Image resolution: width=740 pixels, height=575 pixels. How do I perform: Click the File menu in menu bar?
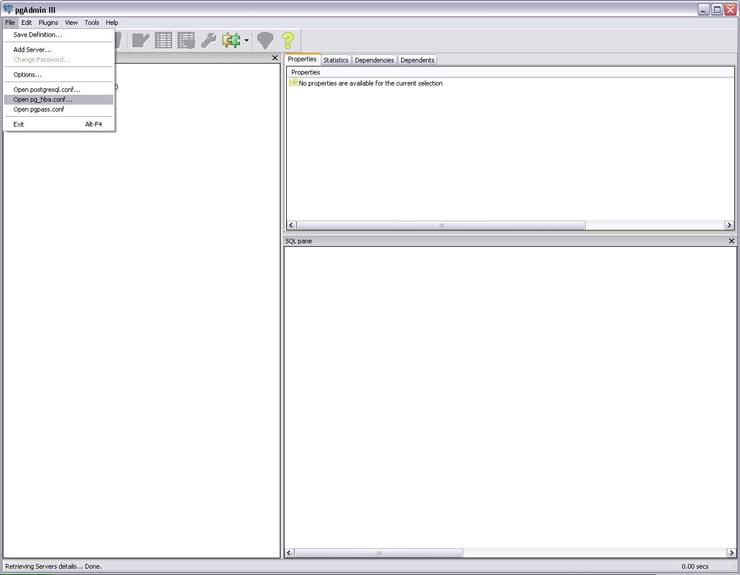[10, 22]
